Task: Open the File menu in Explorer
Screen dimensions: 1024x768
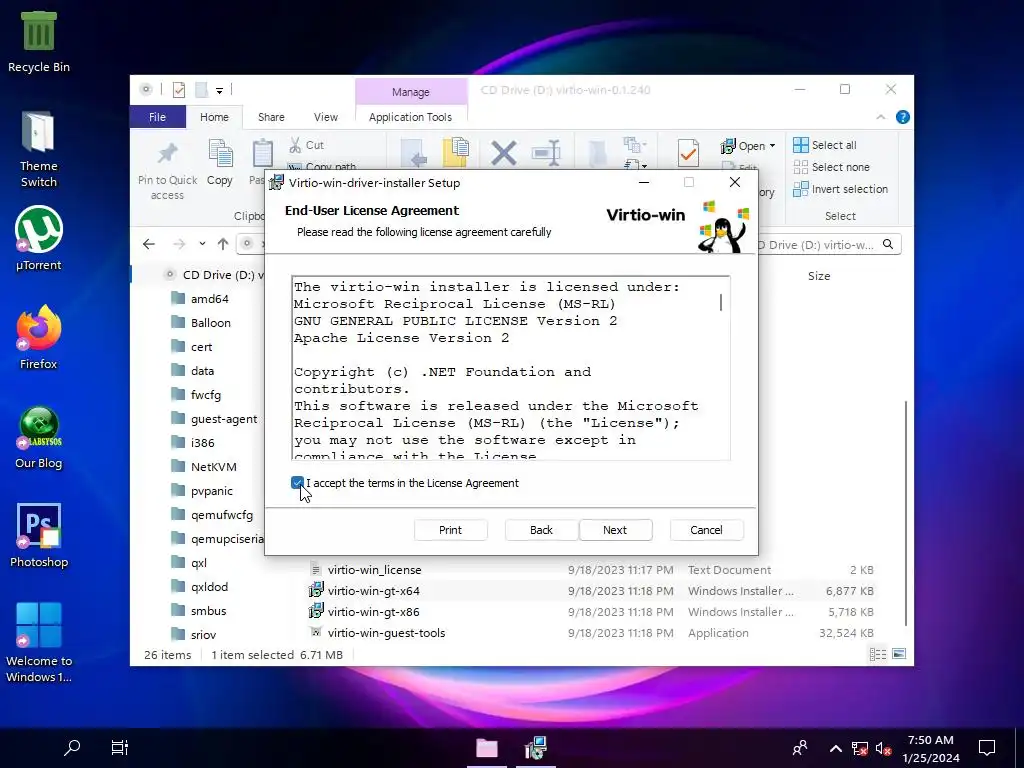Action: coord(157,117)
